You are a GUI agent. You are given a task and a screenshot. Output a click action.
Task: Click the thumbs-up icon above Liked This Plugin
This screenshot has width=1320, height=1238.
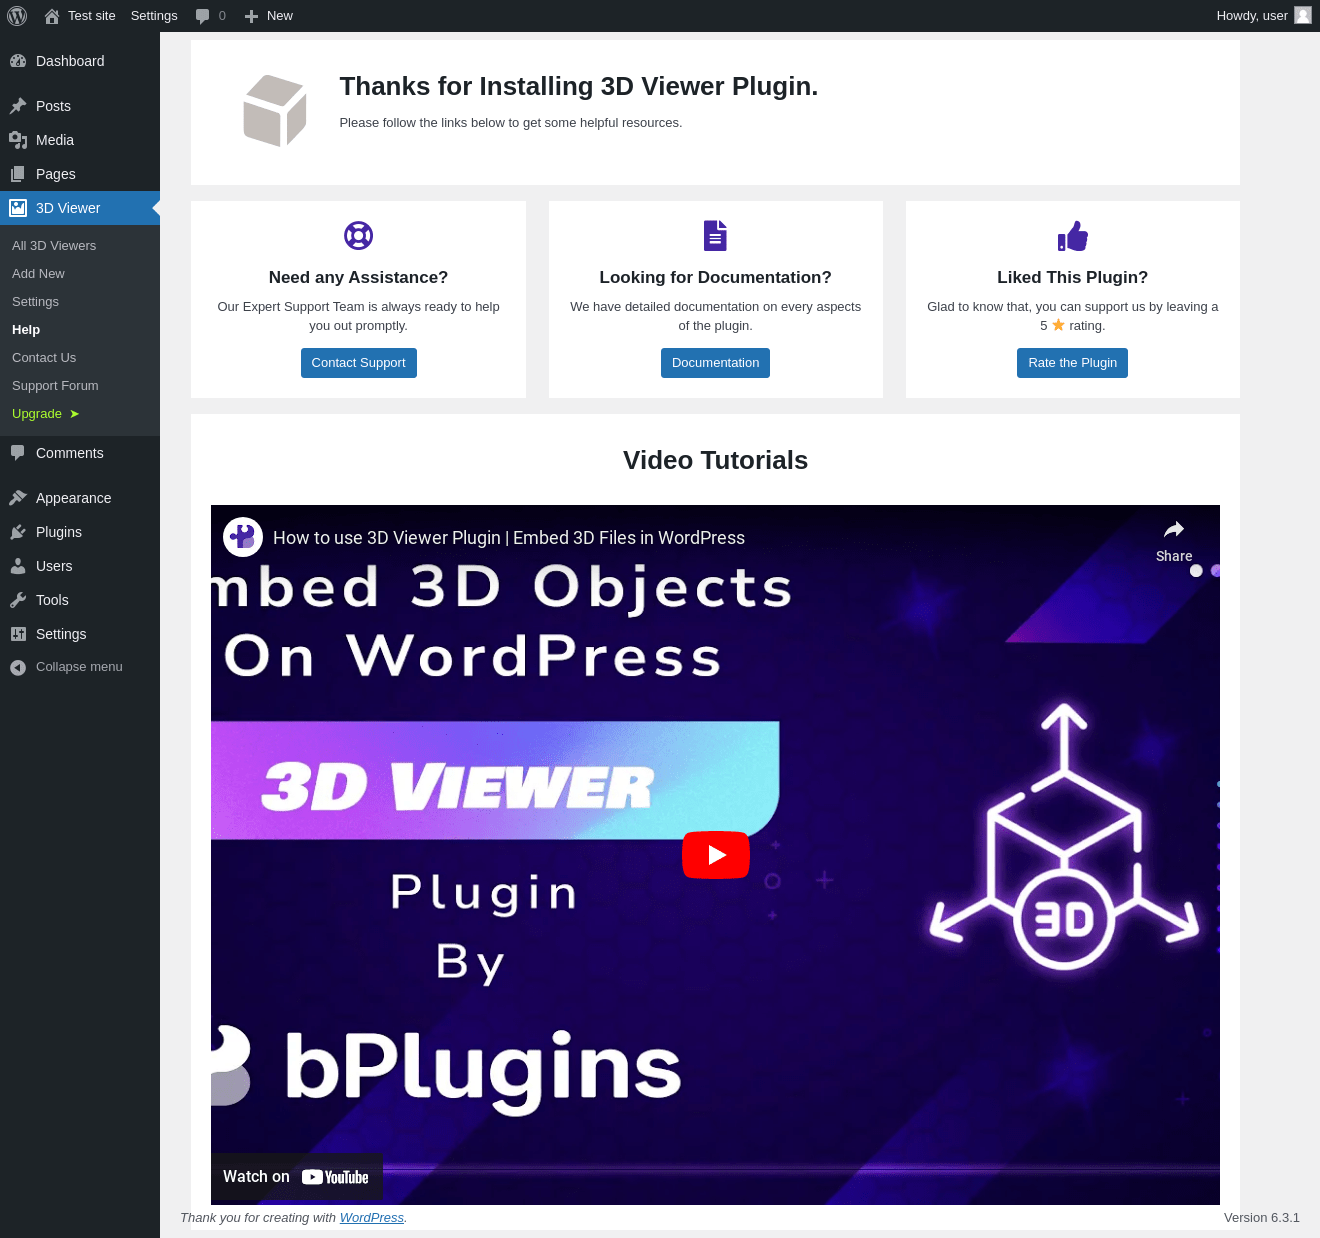point(1073,235)
